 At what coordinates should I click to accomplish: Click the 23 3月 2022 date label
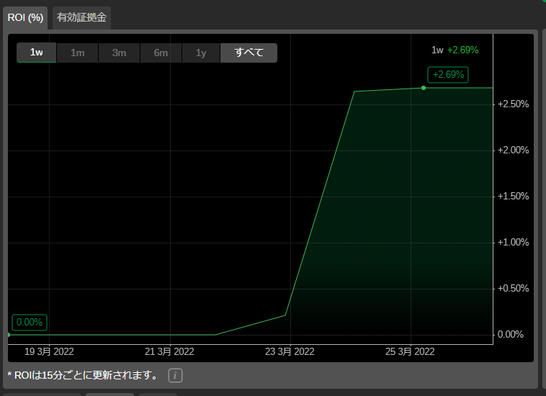point(290,352)
